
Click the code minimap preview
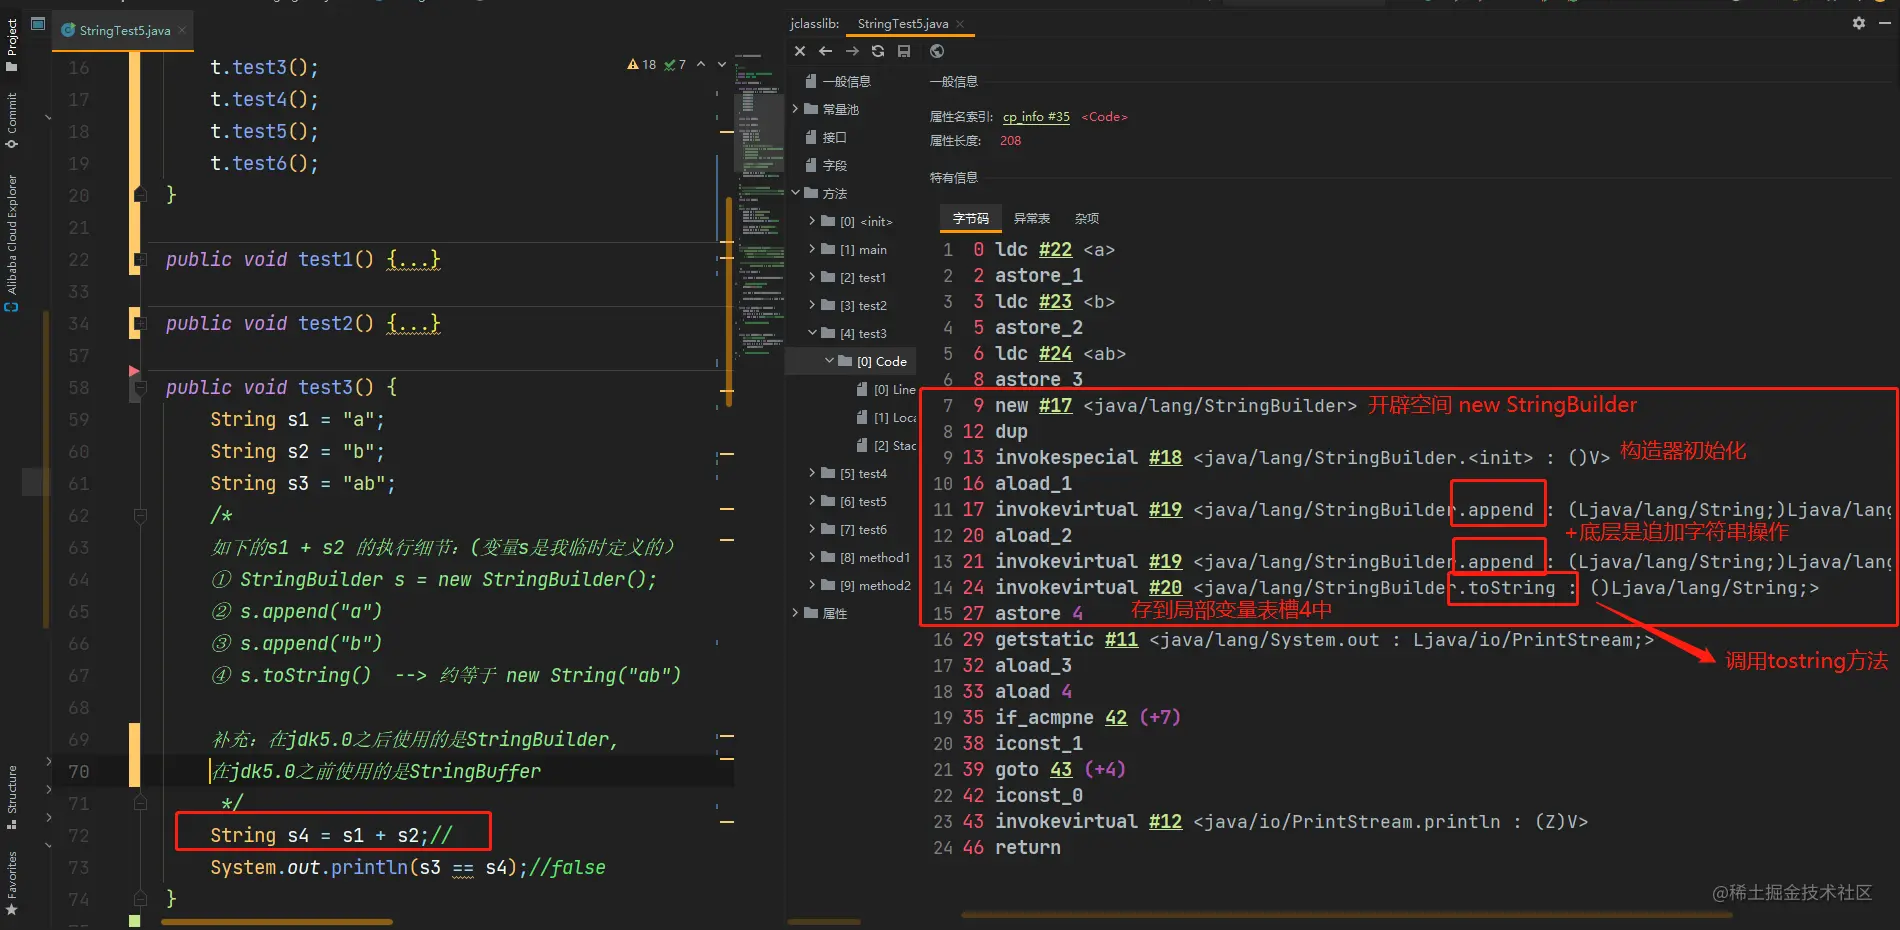[x=760, y=205]
